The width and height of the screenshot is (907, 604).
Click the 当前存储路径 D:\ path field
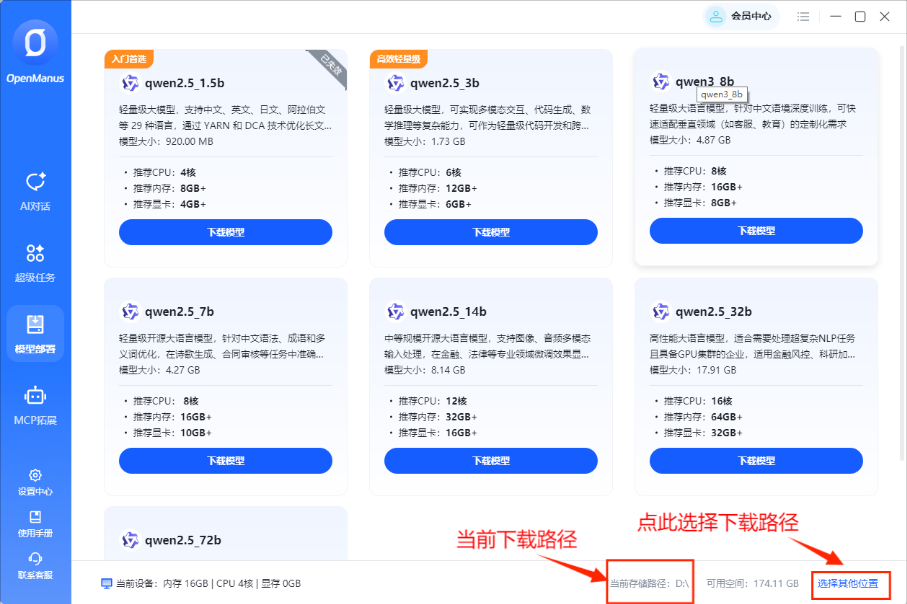point(648,584)
